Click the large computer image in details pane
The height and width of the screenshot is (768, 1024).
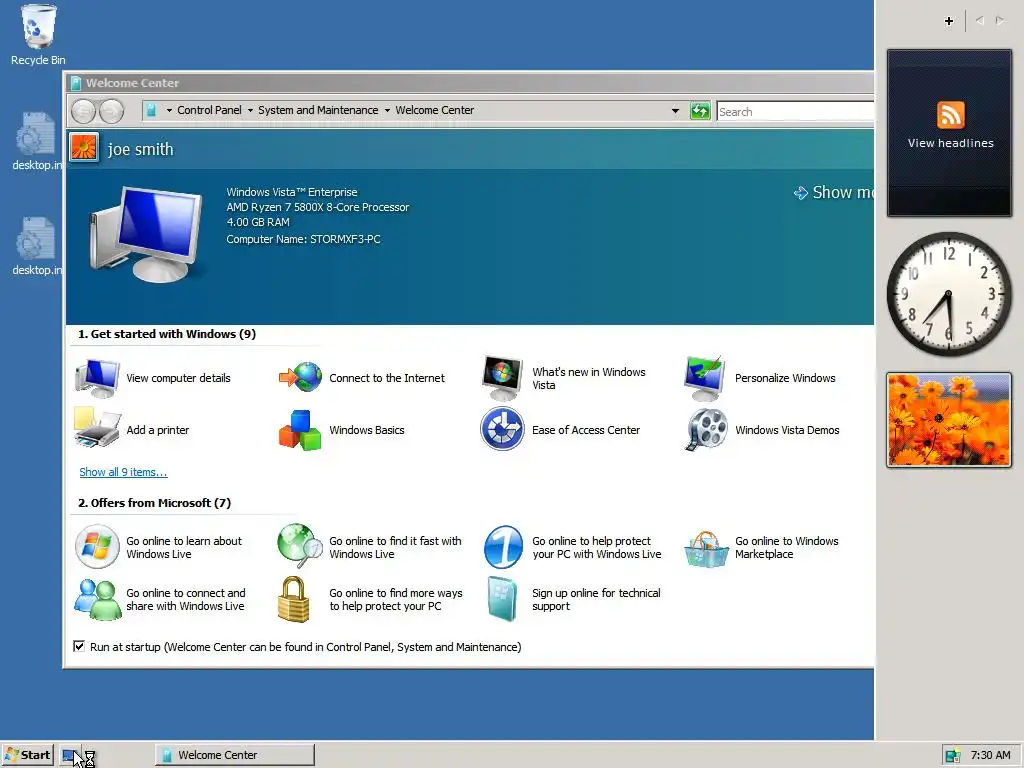pyautogui.click(x=146, y=234)
